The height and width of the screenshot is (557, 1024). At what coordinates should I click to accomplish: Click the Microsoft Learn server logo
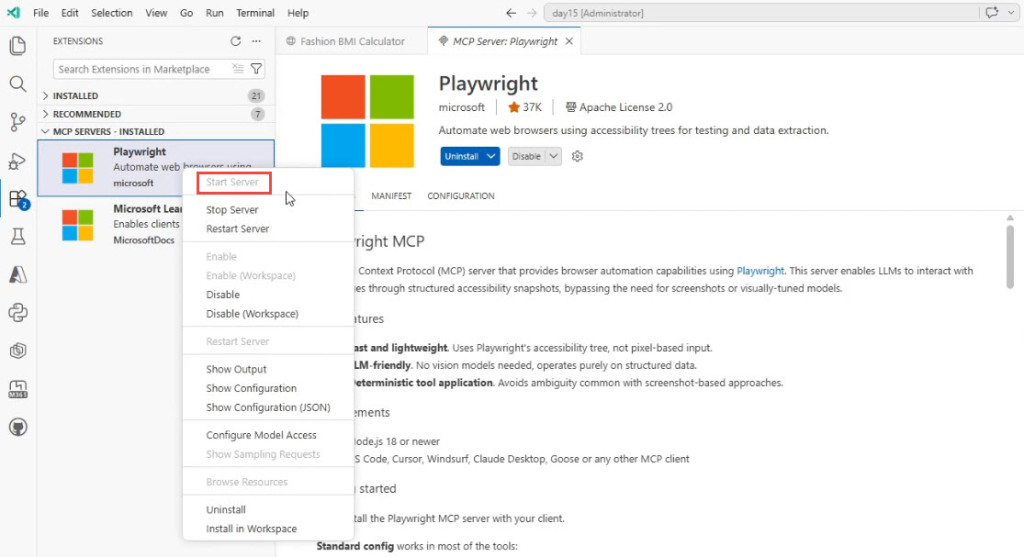(x=78, y=225)
